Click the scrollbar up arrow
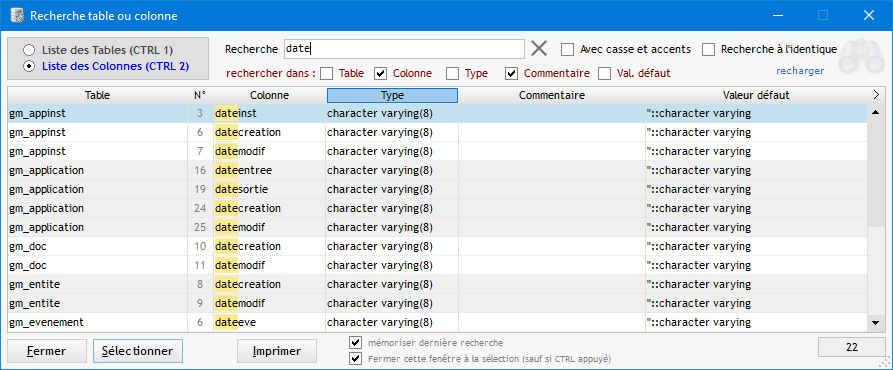Screen dimensions: 893x370 tap(875, 113)
